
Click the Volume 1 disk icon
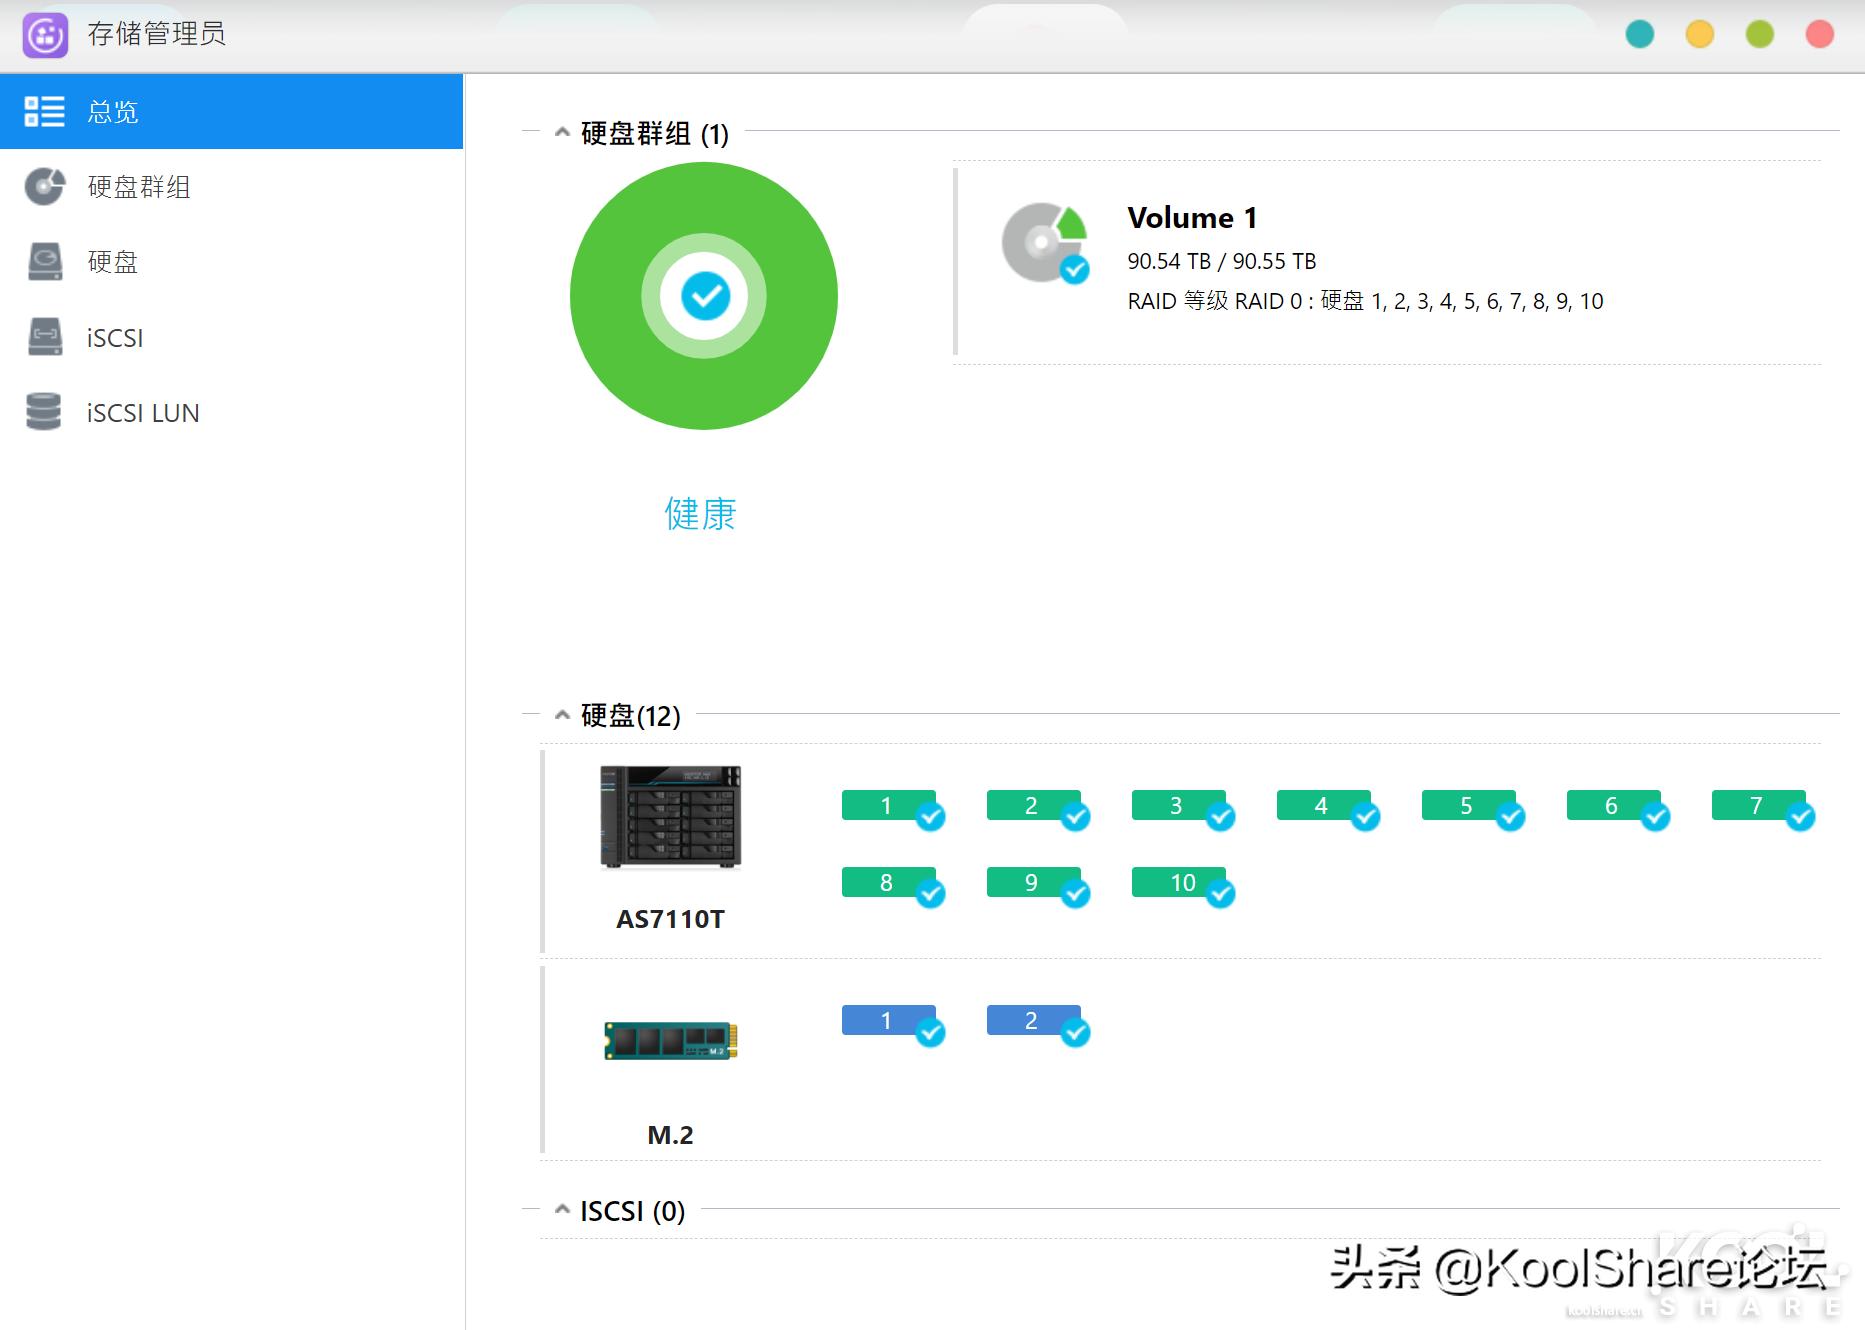(1042, 243)
